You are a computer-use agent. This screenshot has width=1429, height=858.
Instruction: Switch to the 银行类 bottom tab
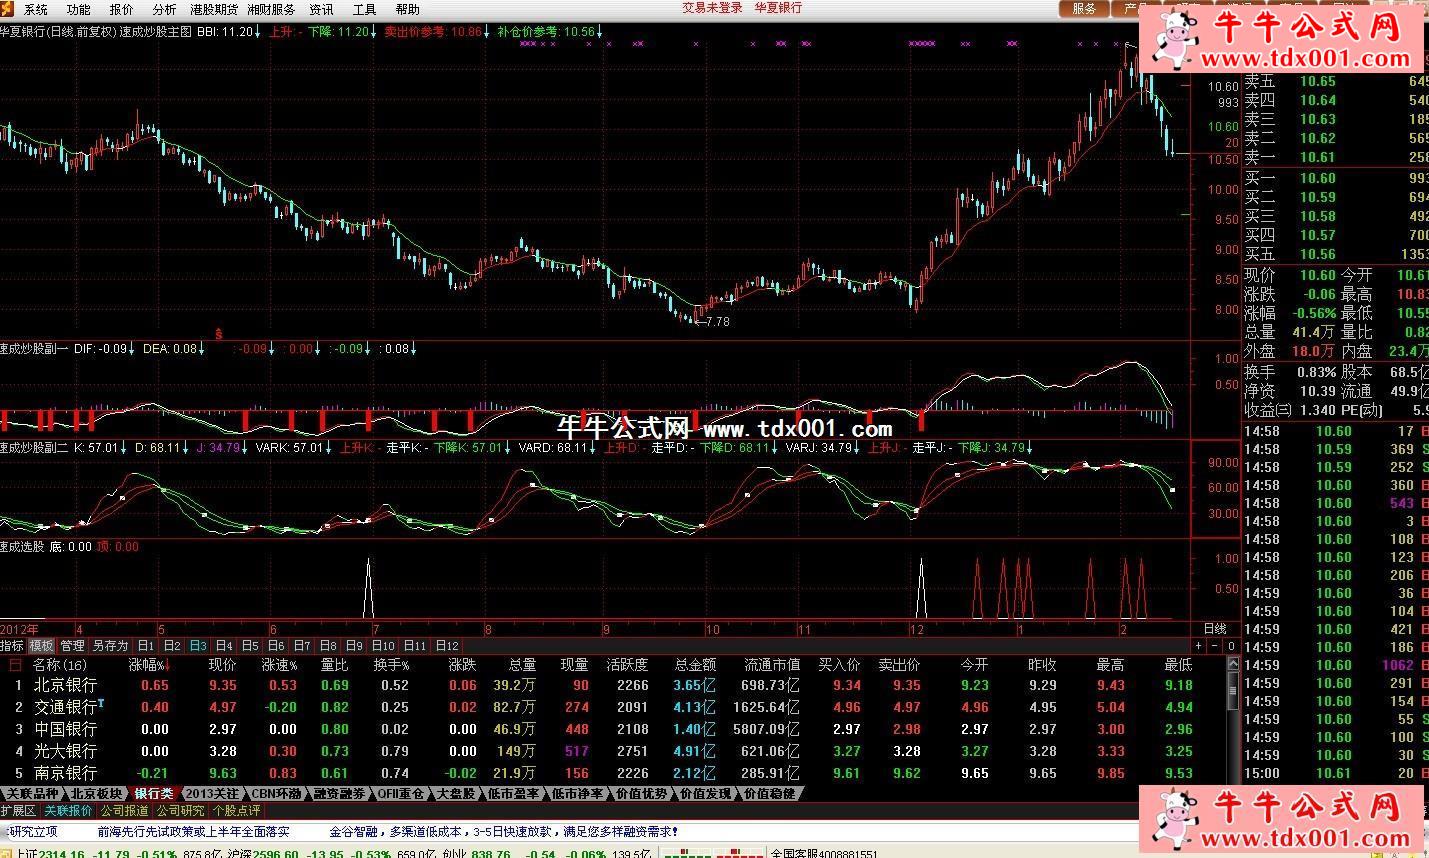153,794
